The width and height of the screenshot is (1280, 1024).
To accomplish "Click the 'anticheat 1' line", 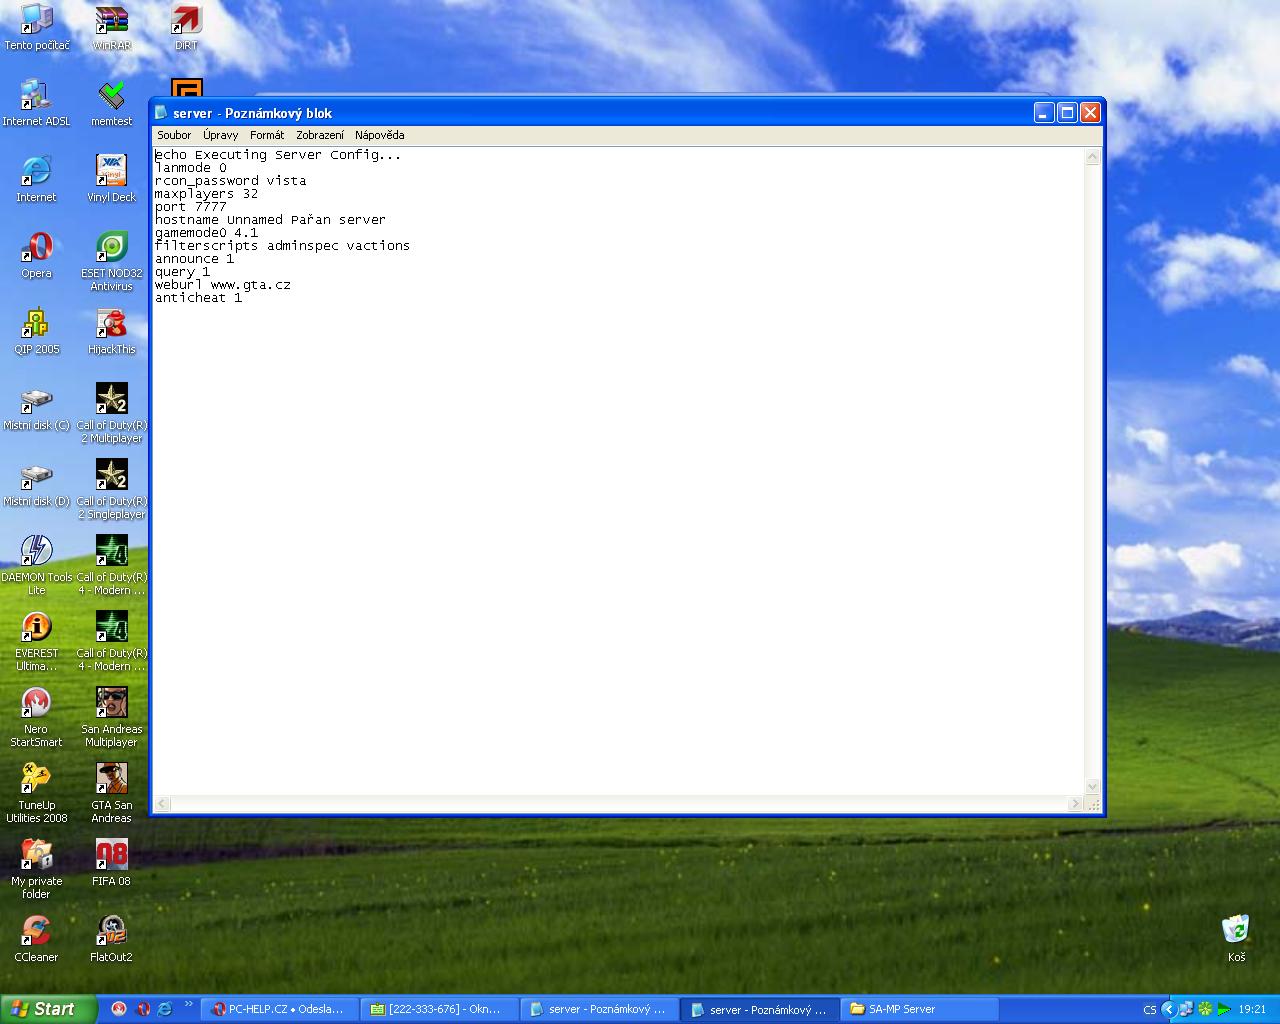I will pos(199,298).
